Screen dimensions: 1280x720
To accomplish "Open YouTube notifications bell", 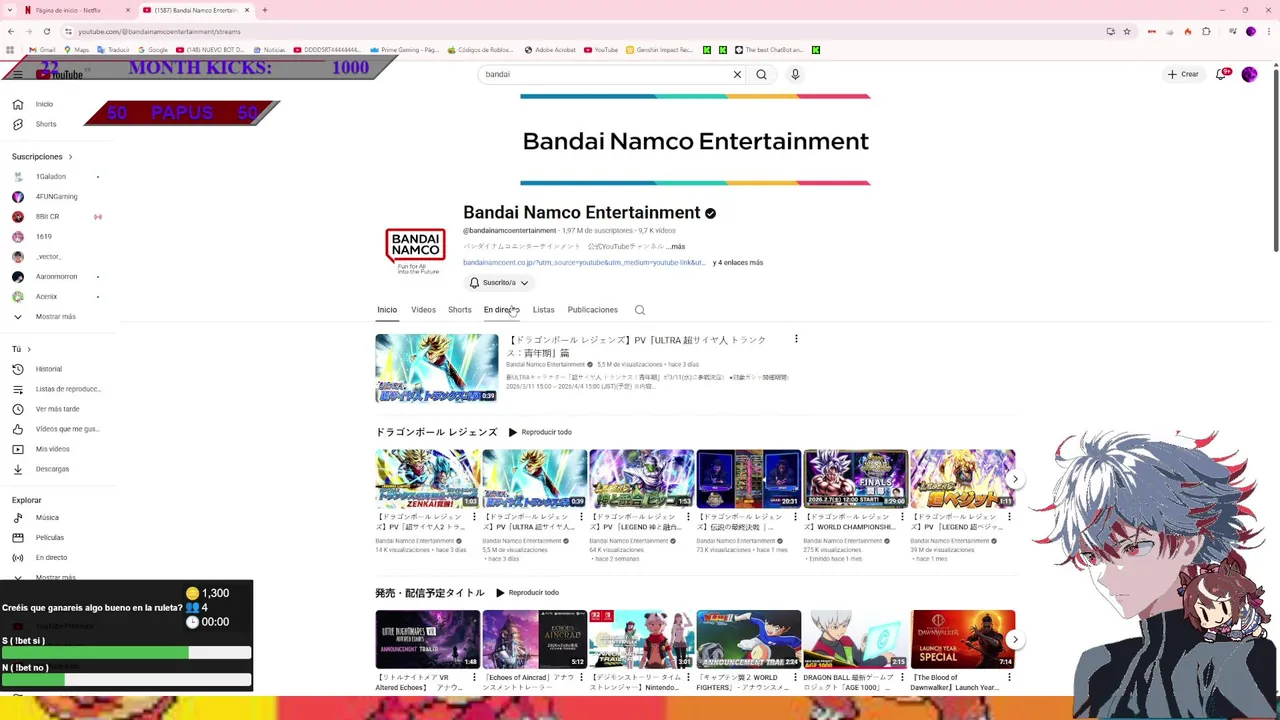I will pyautogui.click(x=1221, y=74).
